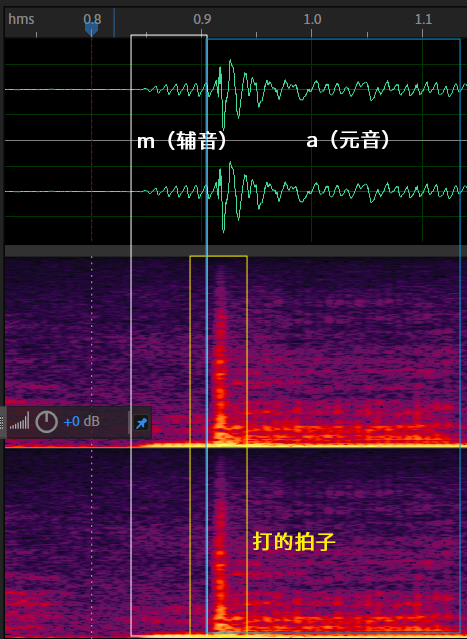Click the 1.1 mark on time ruler

tap(423, 19)
